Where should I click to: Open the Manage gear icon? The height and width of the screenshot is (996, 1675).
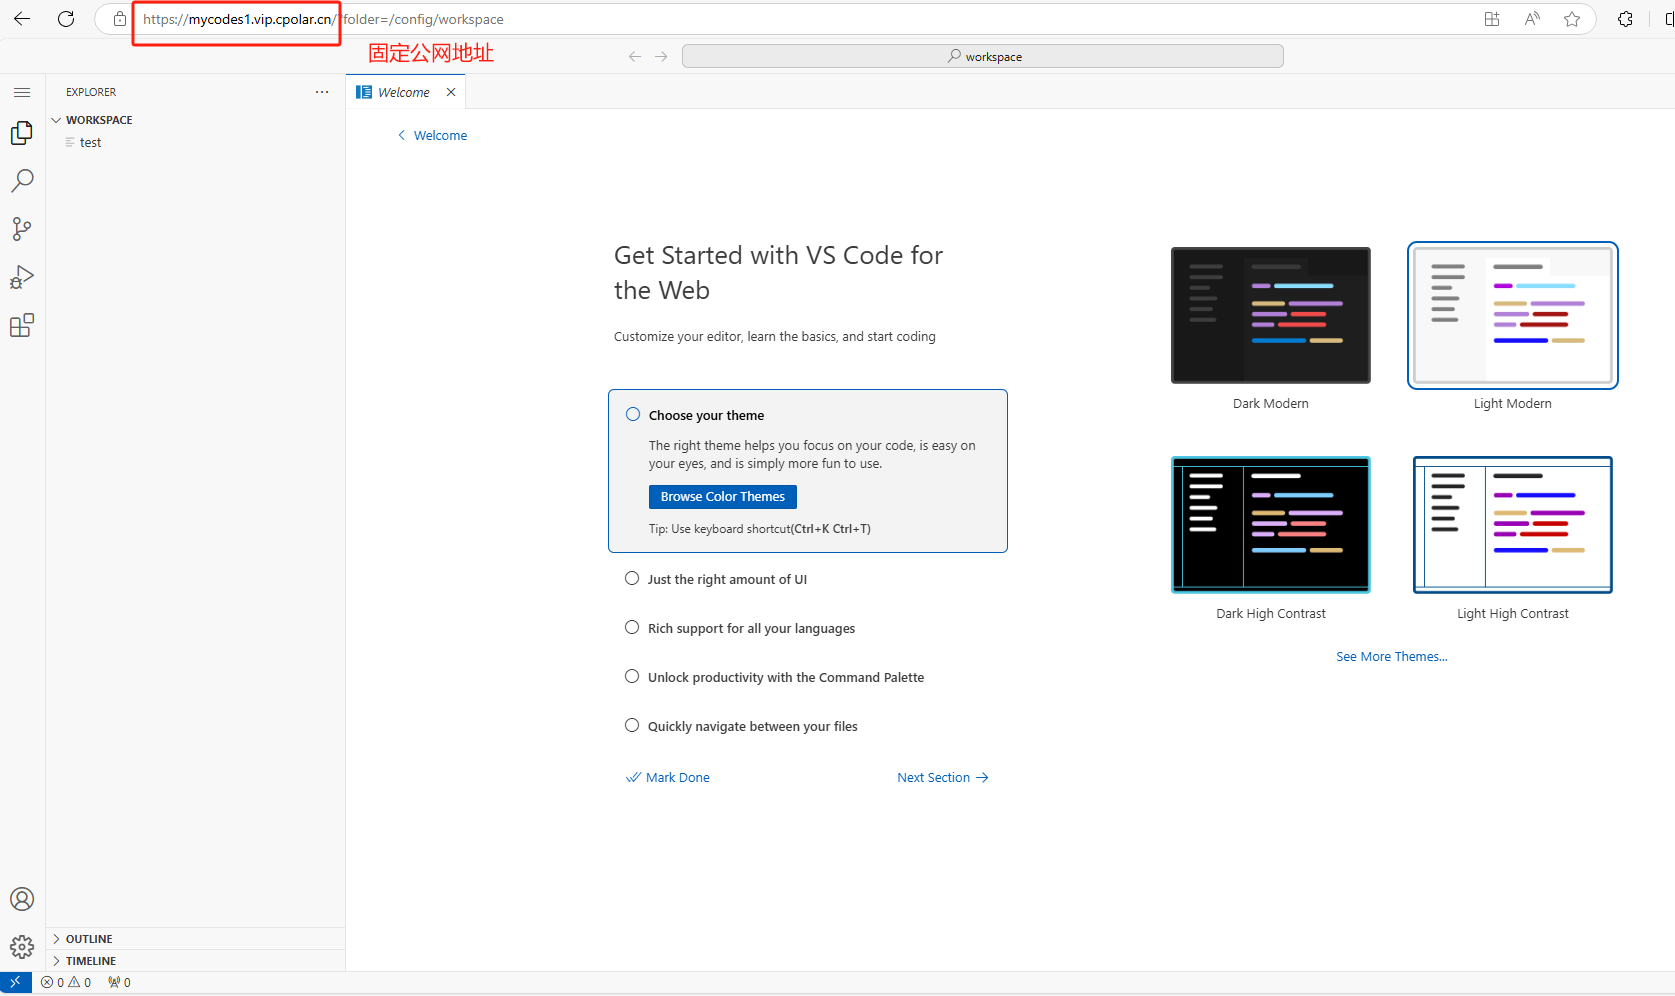22,947
